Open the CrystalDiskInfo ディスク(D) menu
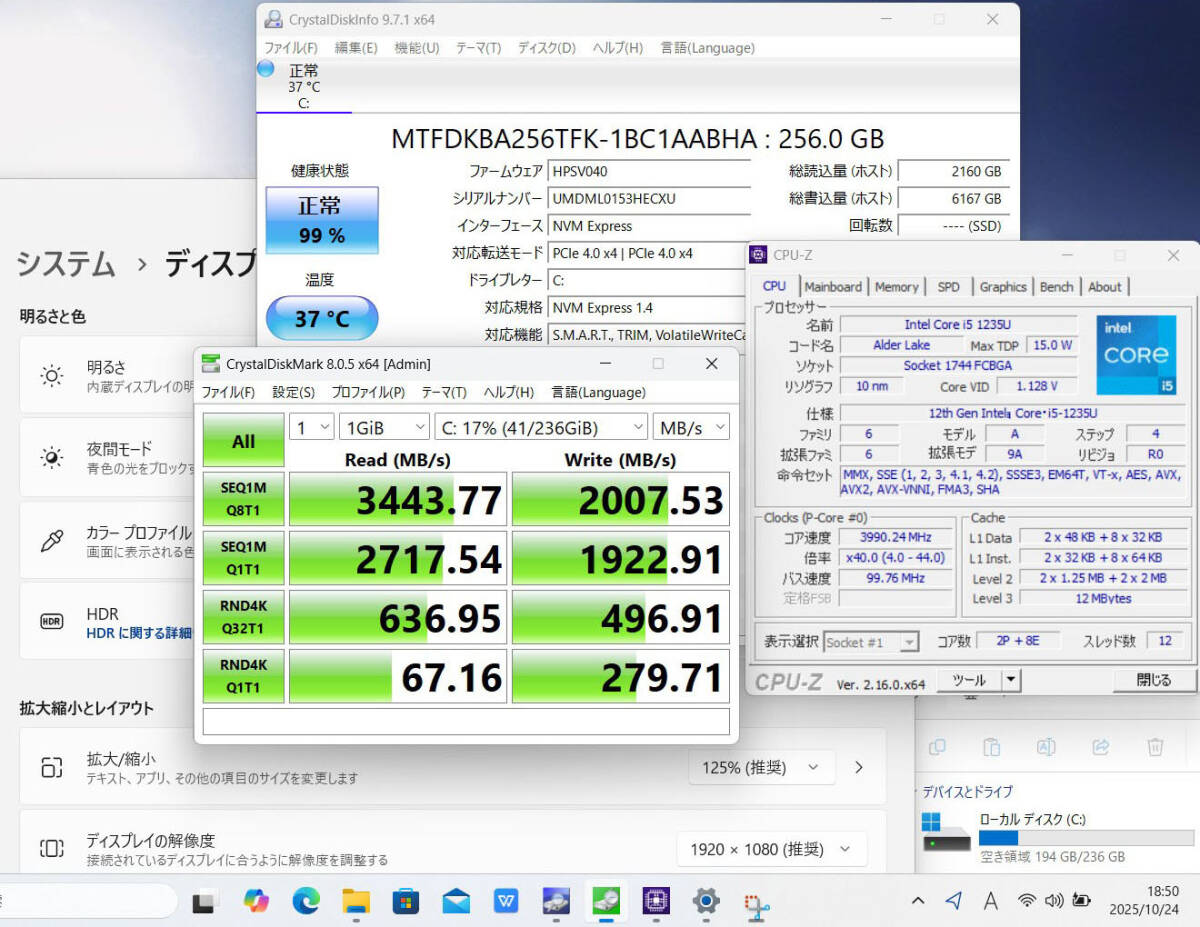The height and width of the screenshot is (927, 1200). coord(546,48)
